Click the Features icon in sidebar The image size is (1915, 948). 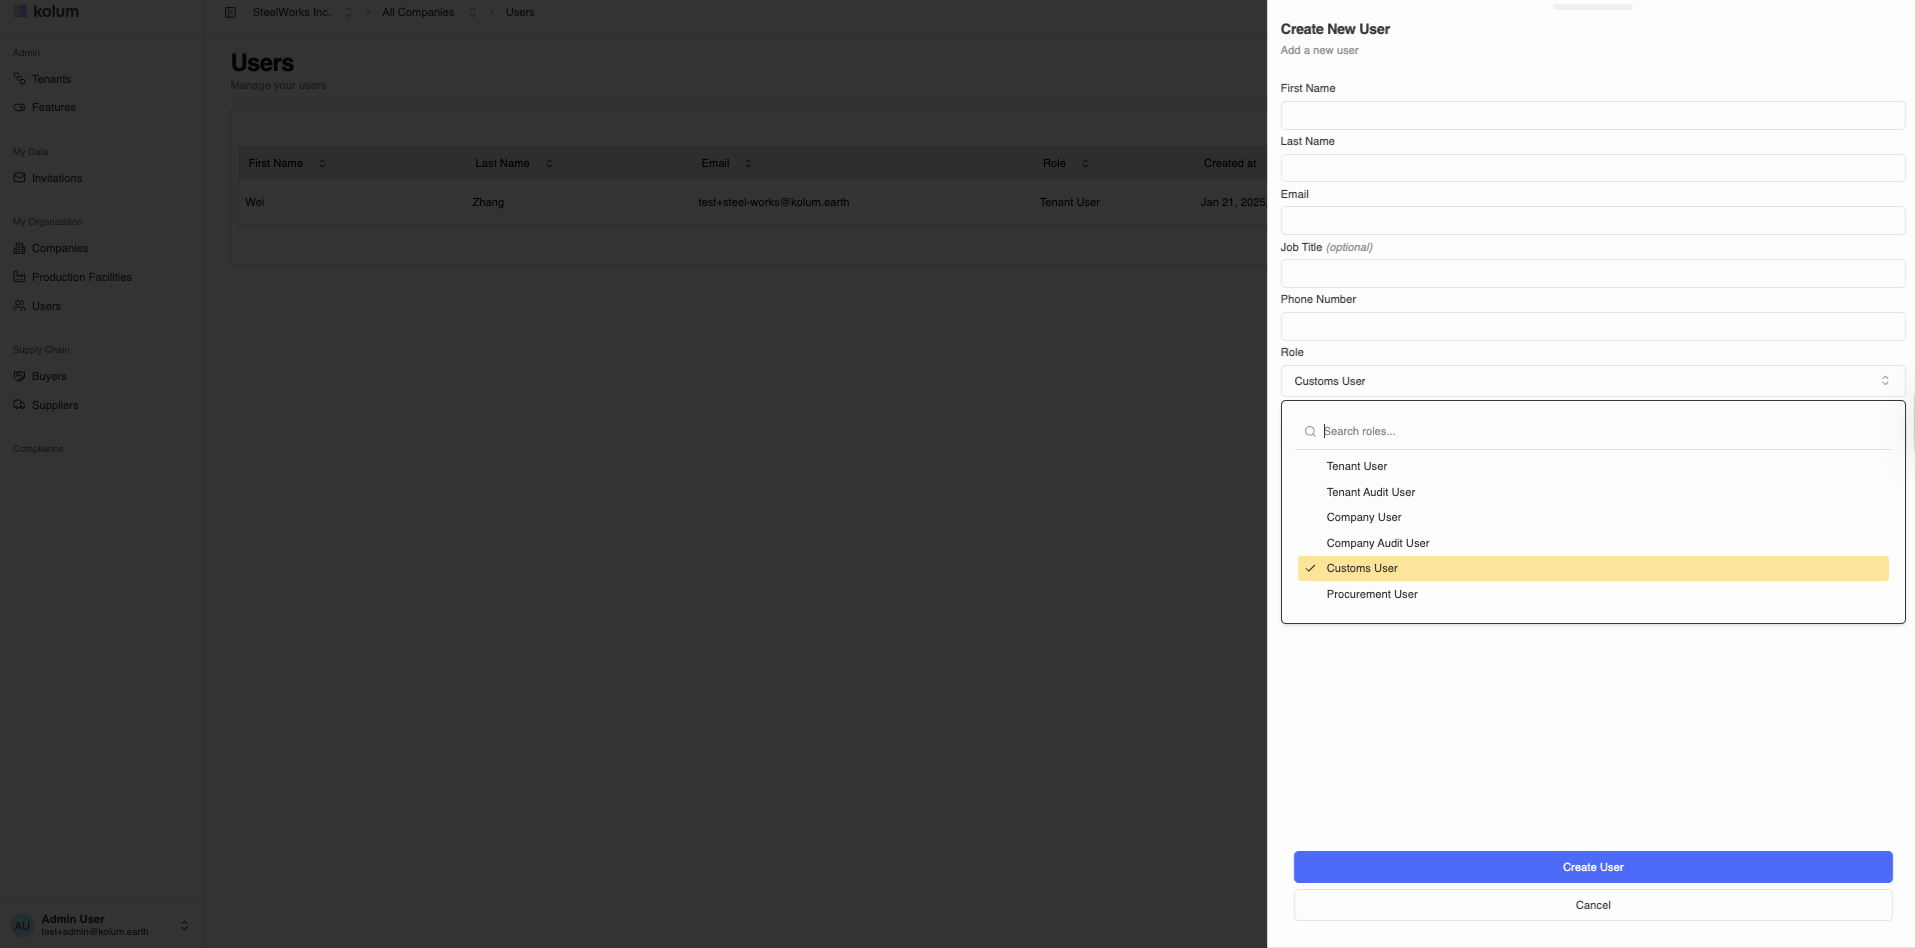pyautogui.click(x=19, y=107)
